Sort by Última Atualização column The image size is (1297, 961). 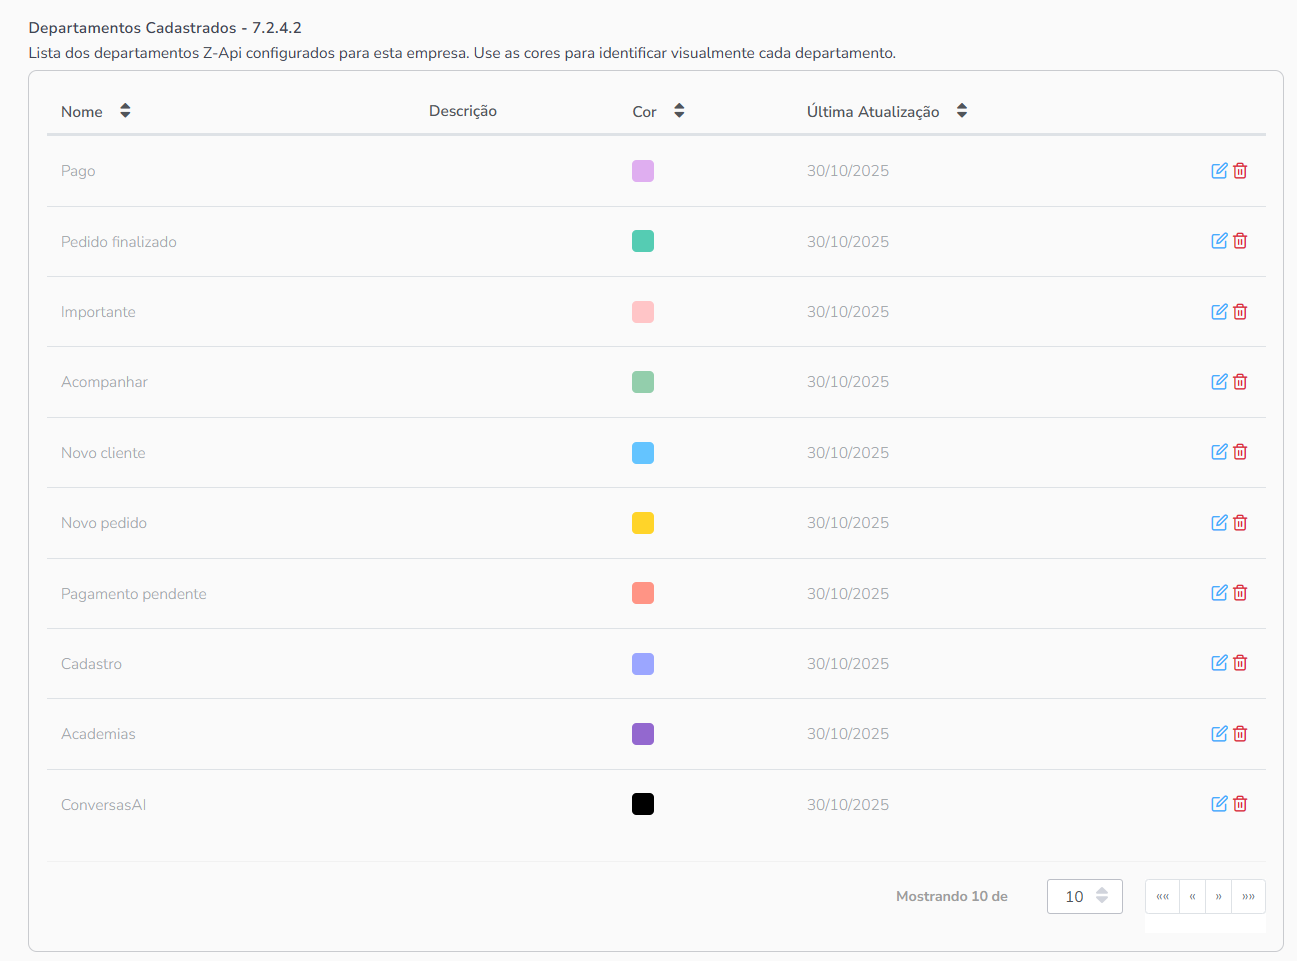point(961,111)
